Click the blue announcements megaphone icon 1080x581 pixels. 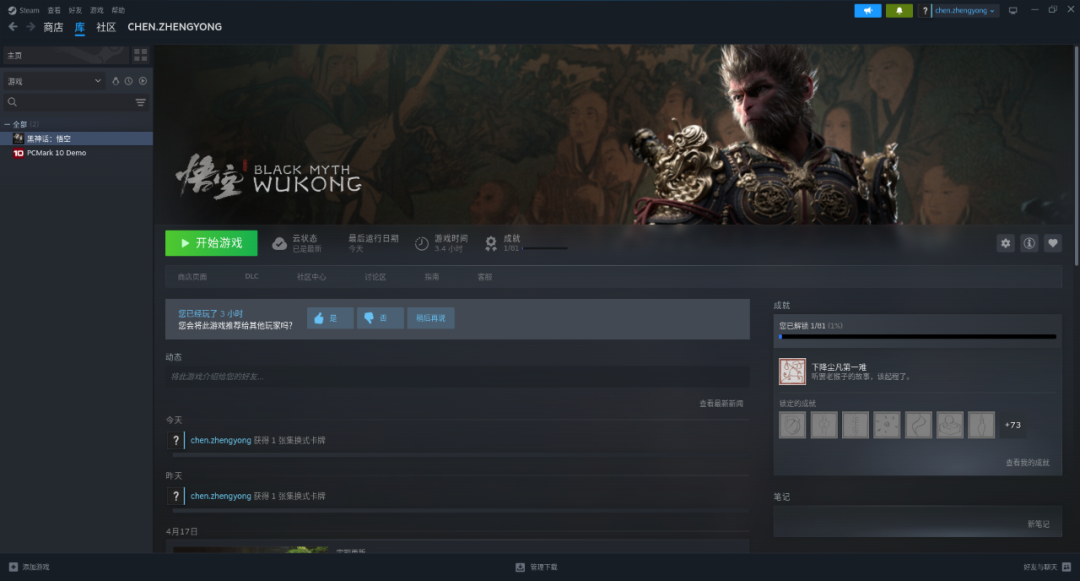pyautogui.click(x=868, y=10)
